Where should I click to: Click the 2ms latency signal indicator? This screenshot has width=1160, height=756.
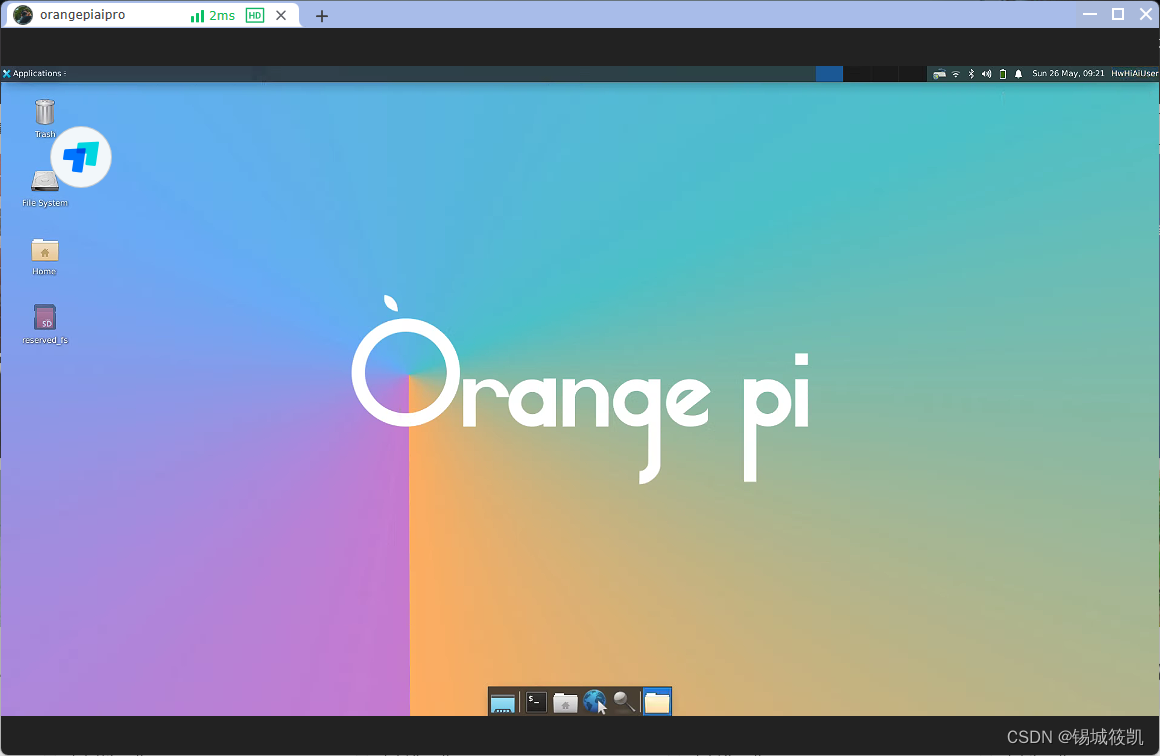pyautogui.click(x=213, y=16)
